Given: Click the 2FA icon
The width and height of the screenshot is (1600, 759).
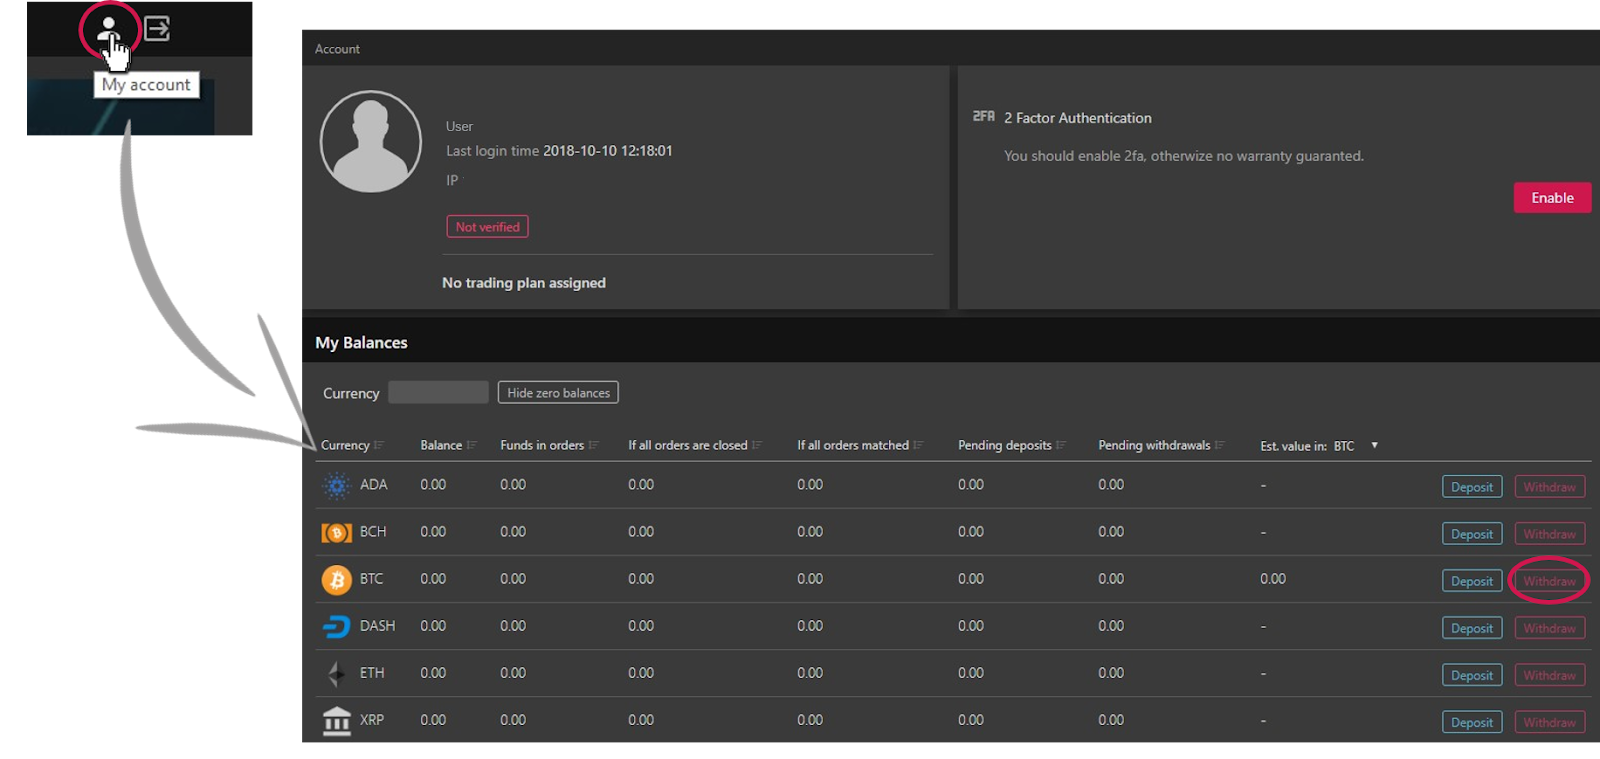Looking at the screenshot, I should [984, 117].
